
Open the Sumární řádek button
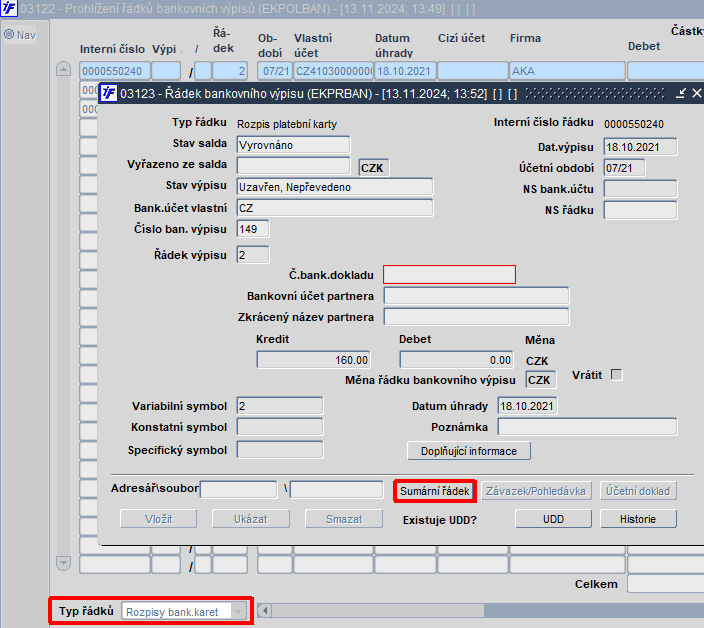pyautogui.click(x=435, y=491)
